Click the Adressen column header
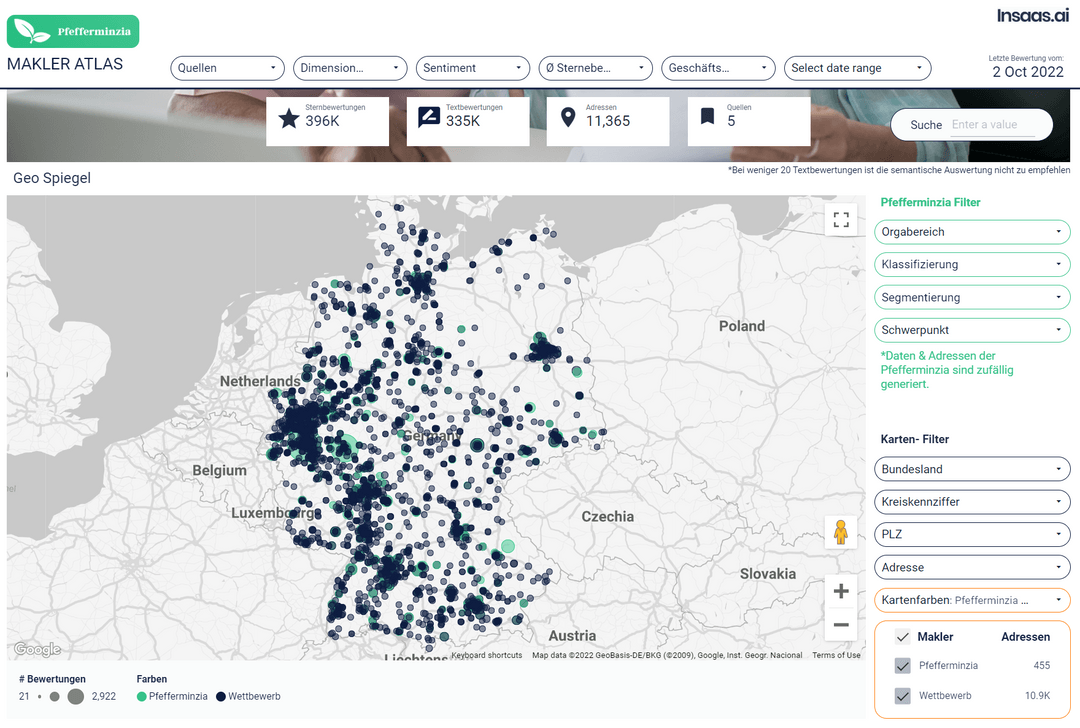 1026,637
